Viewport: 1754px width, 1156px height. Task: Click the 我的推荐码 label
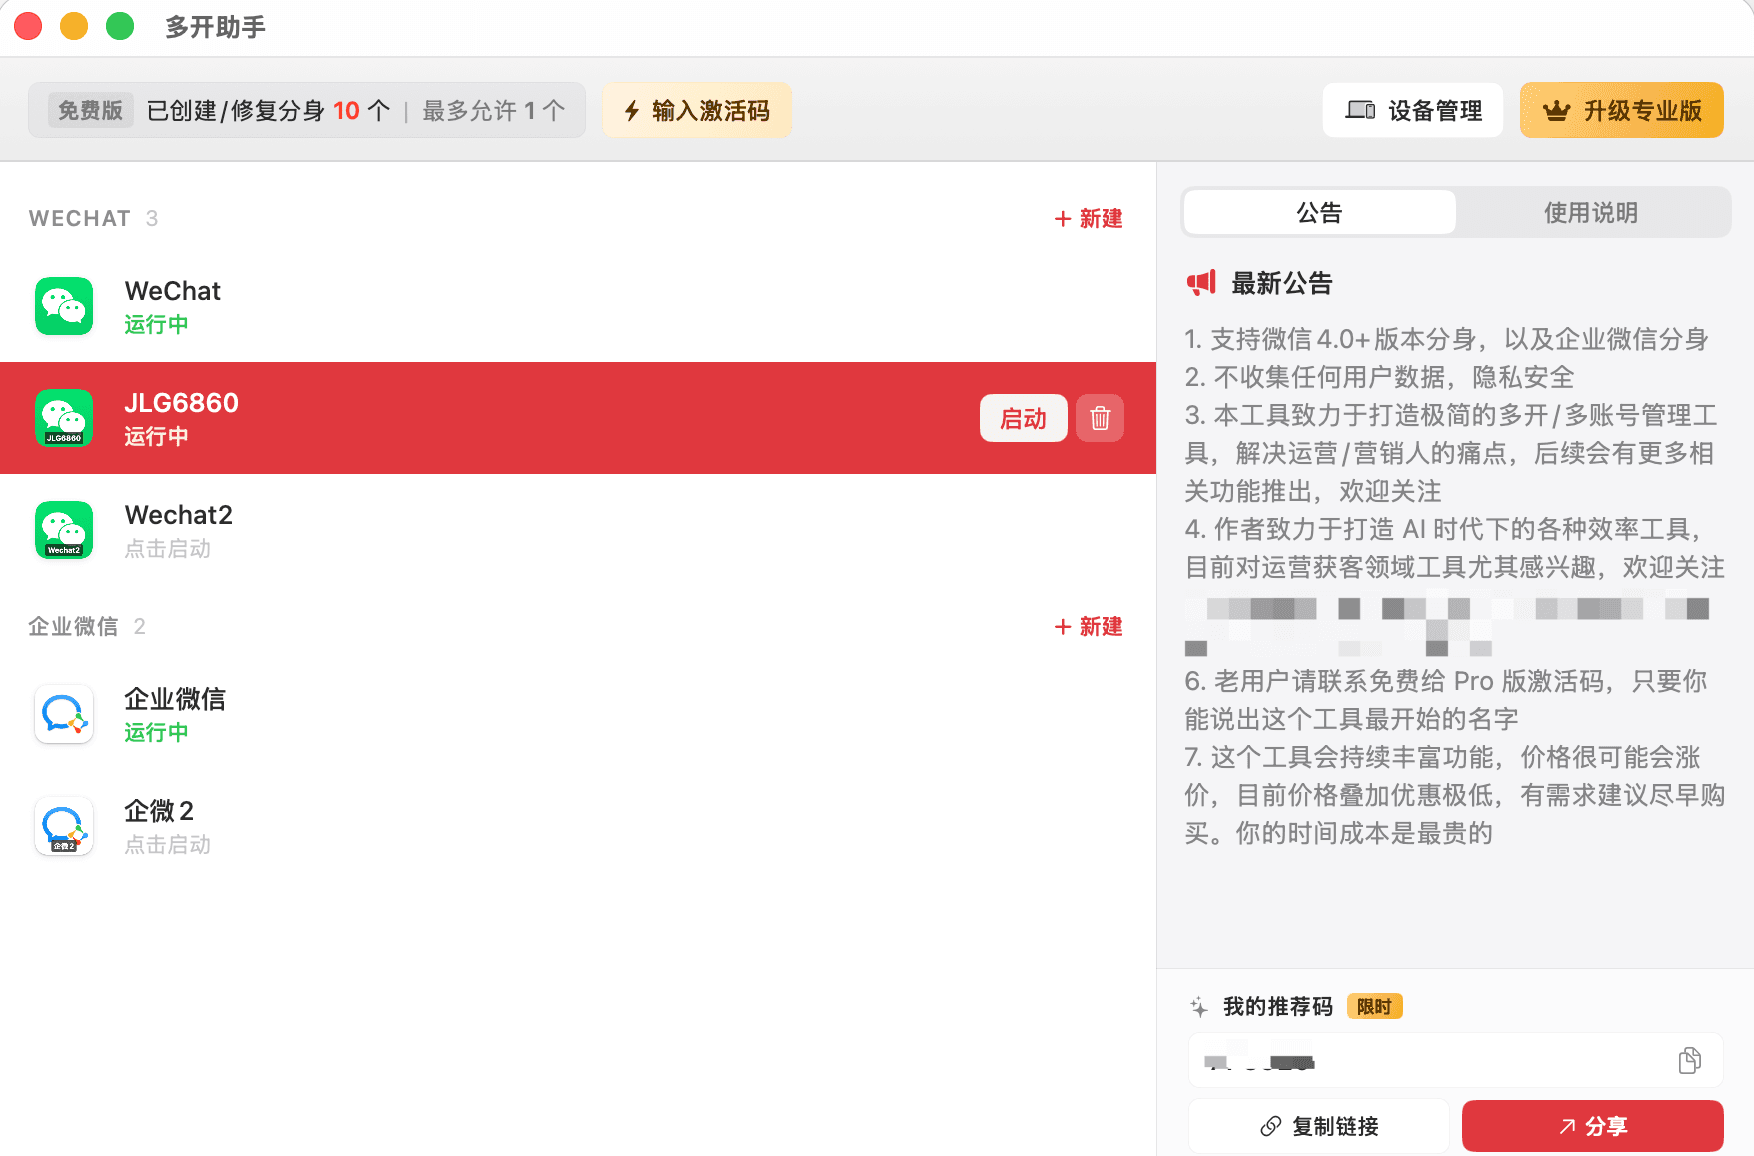tap(1278, 1006)
